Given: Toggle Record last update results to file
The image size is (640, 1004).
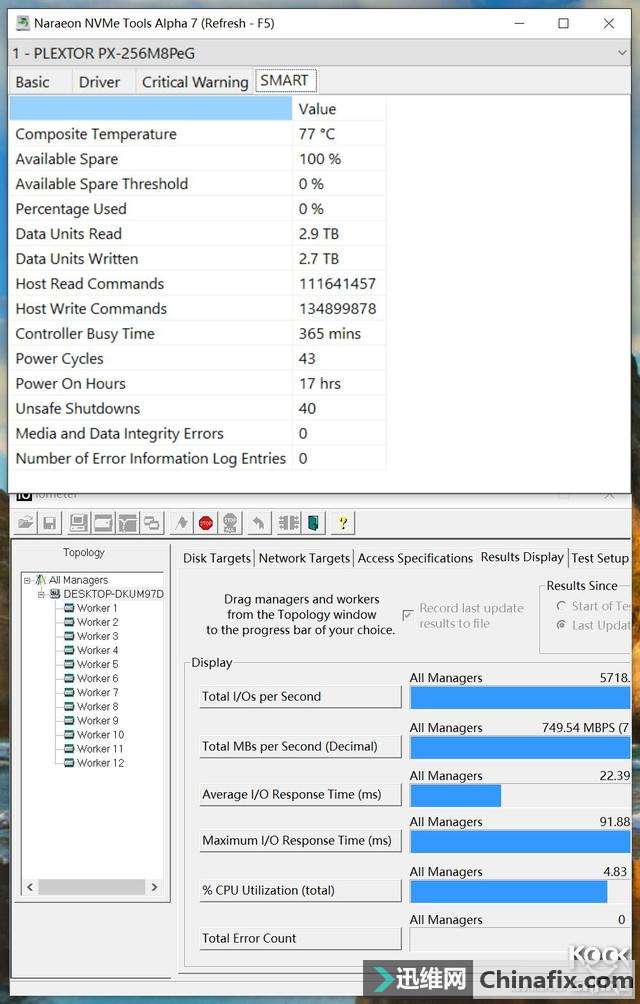Looking at the screenshot, I should (x=407, y=615).
